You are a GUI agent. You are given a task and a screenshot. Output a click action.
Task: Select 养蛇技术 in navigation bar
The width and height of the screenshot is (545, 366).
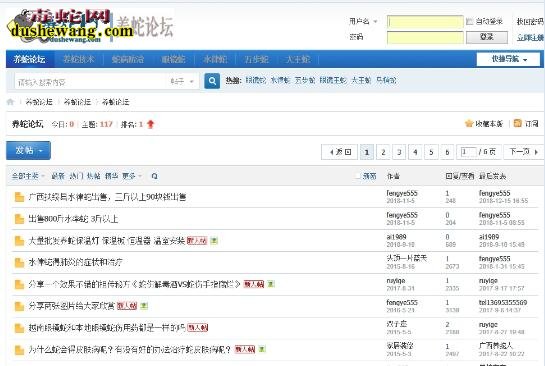[x=79, y=59]
